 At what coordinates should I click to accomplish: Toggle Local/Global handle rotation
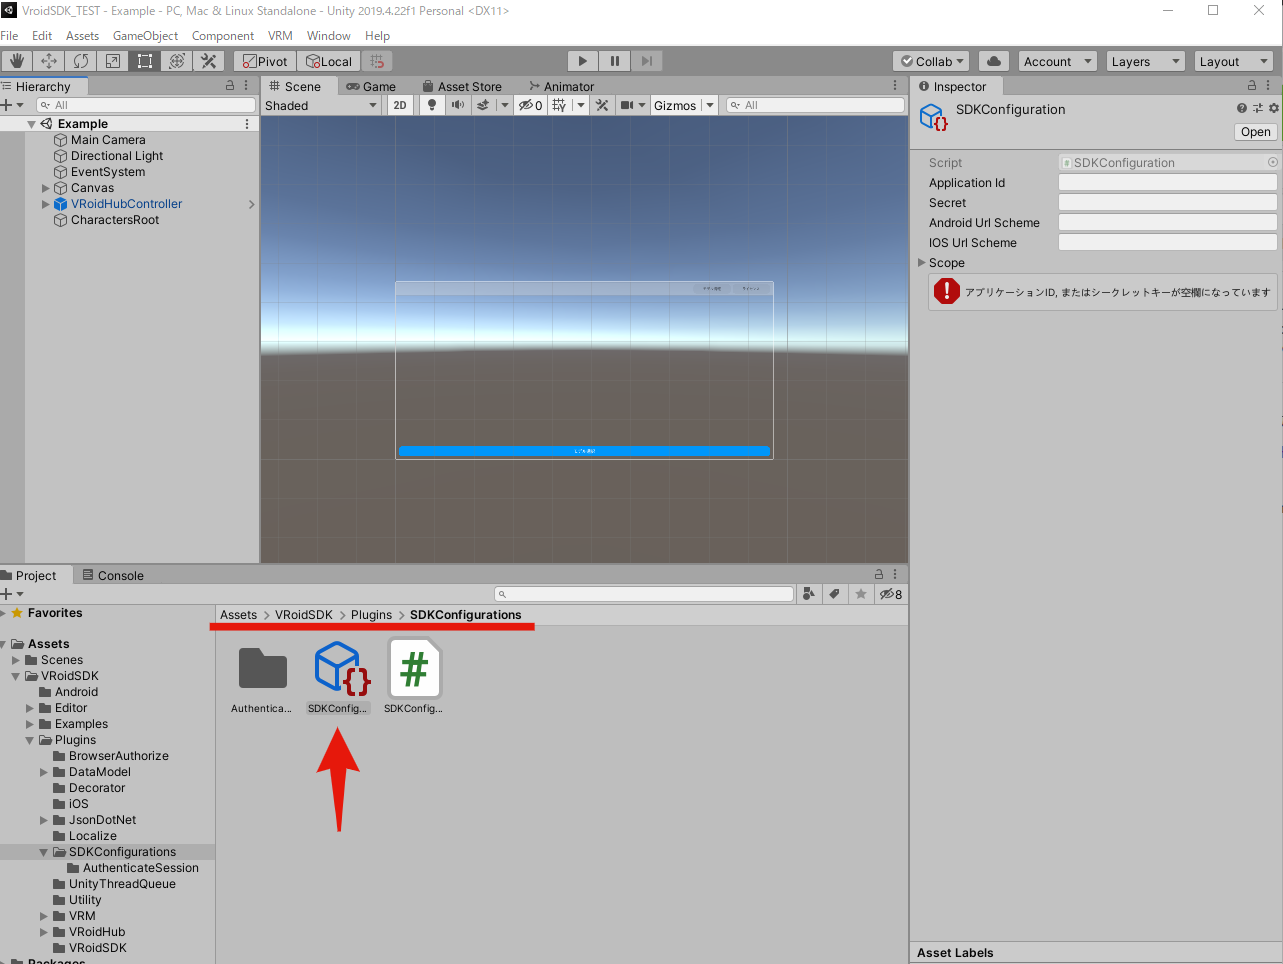328,61
